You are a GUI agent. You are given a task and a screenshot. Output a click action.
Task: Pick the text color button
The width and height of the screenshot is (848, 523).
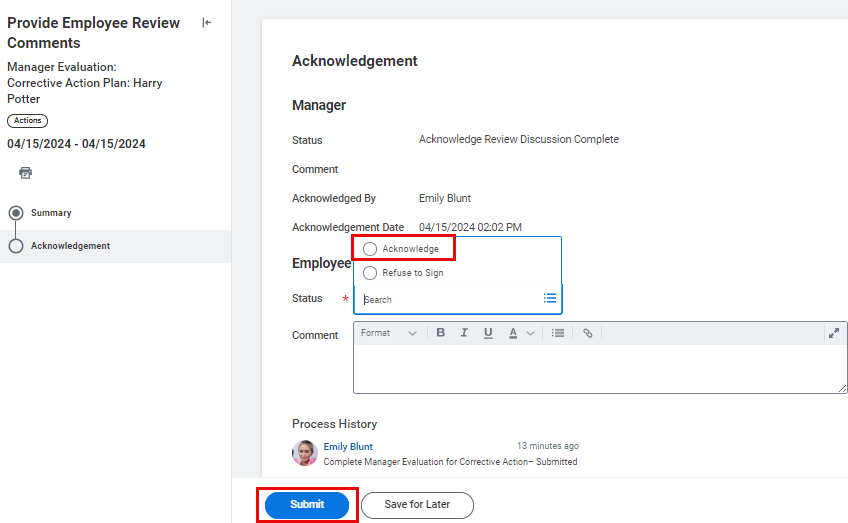pyautogui.click(x=513, y=333)
